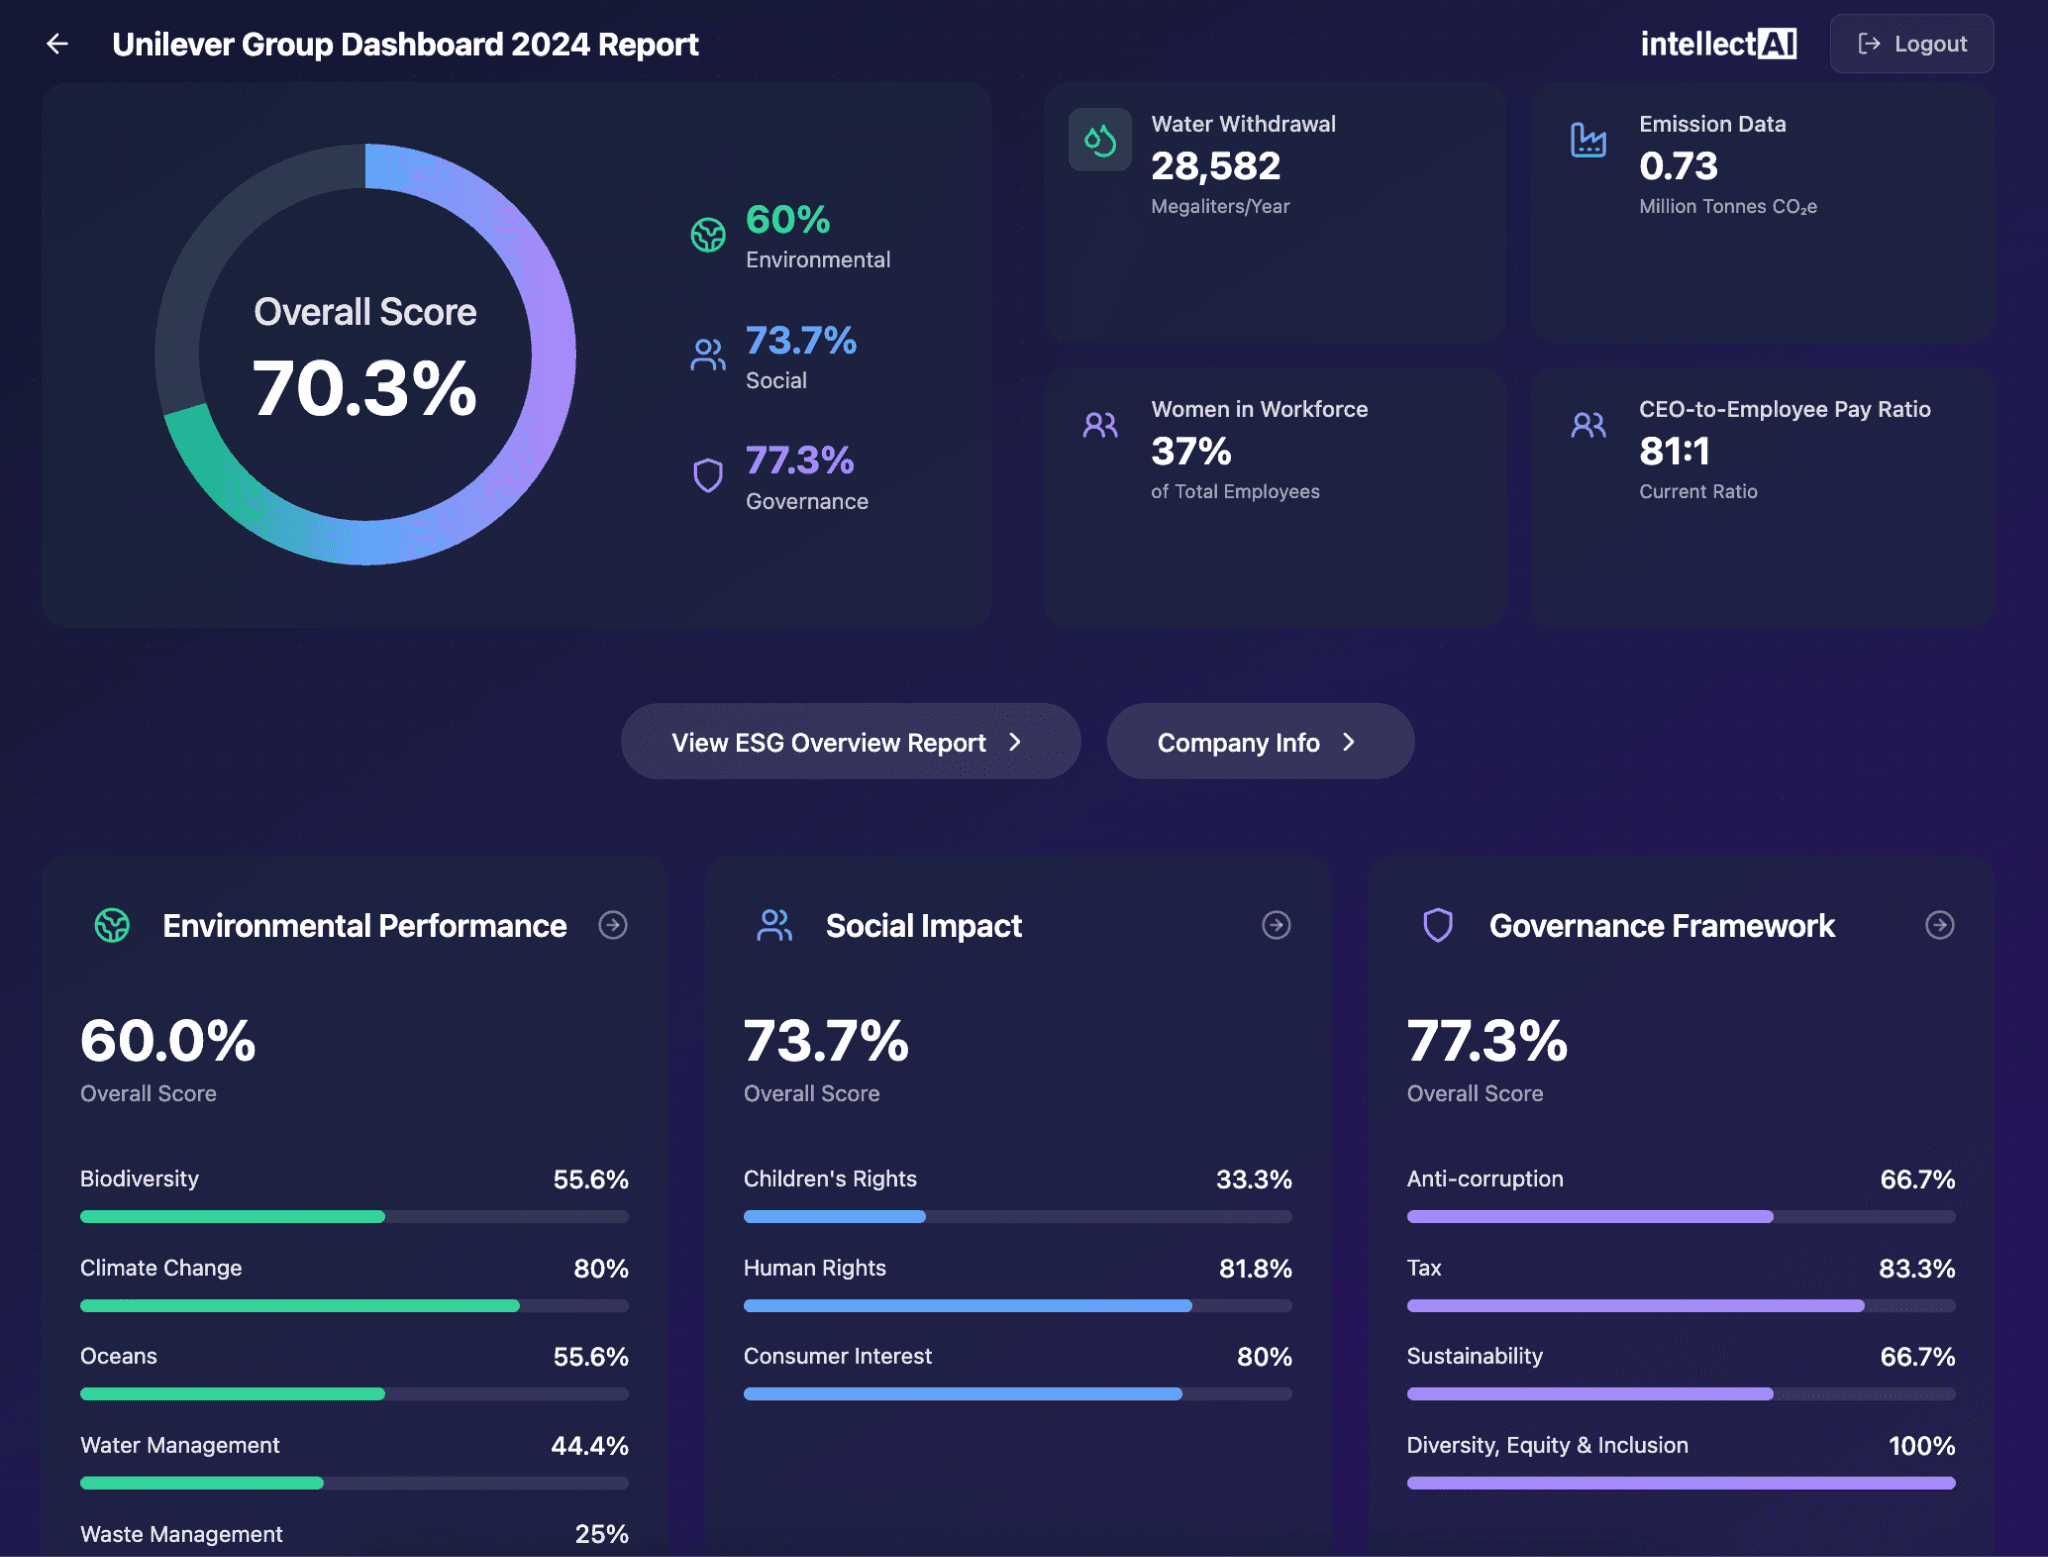Viewport: 2048px width, 1557px height.
Task: Open Governance Framework details via circled arrow
Action: coord(1940,925)
